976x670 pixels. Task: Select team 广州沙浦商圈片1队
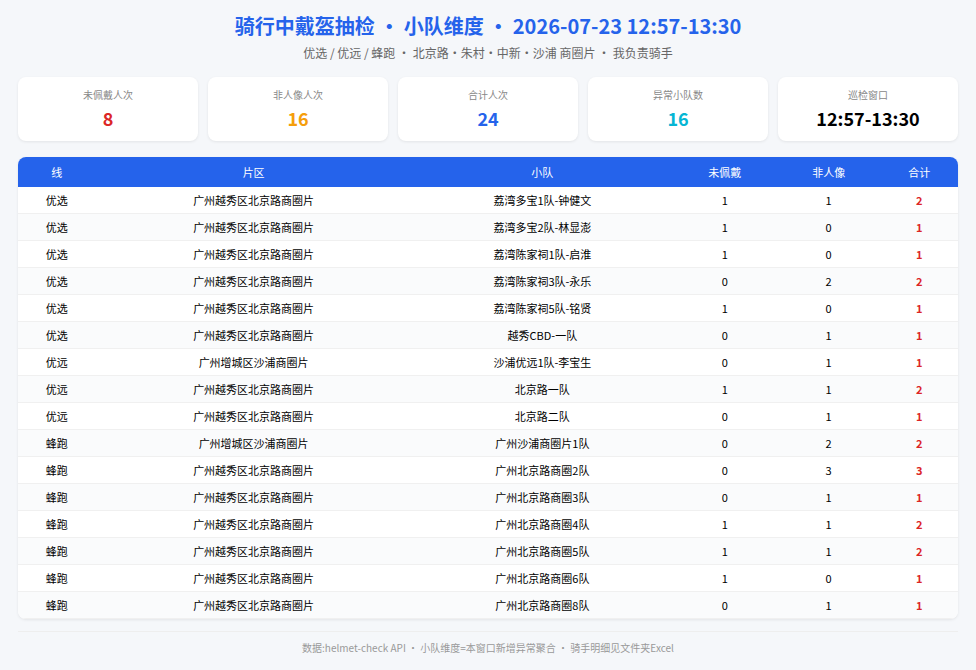click(542, 444)
